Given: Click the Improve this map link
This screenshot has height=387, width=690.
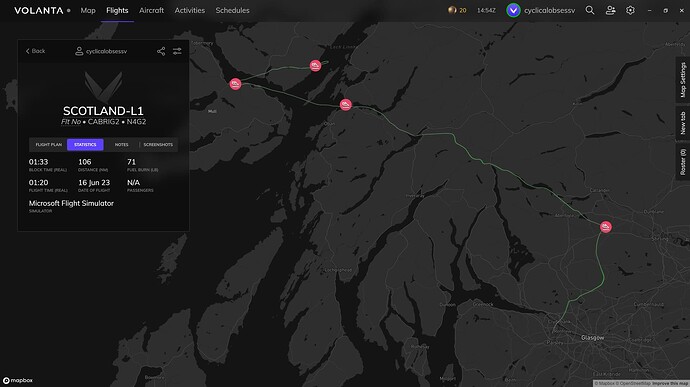Looking at the screenshot, I should (x=670, y=383).
